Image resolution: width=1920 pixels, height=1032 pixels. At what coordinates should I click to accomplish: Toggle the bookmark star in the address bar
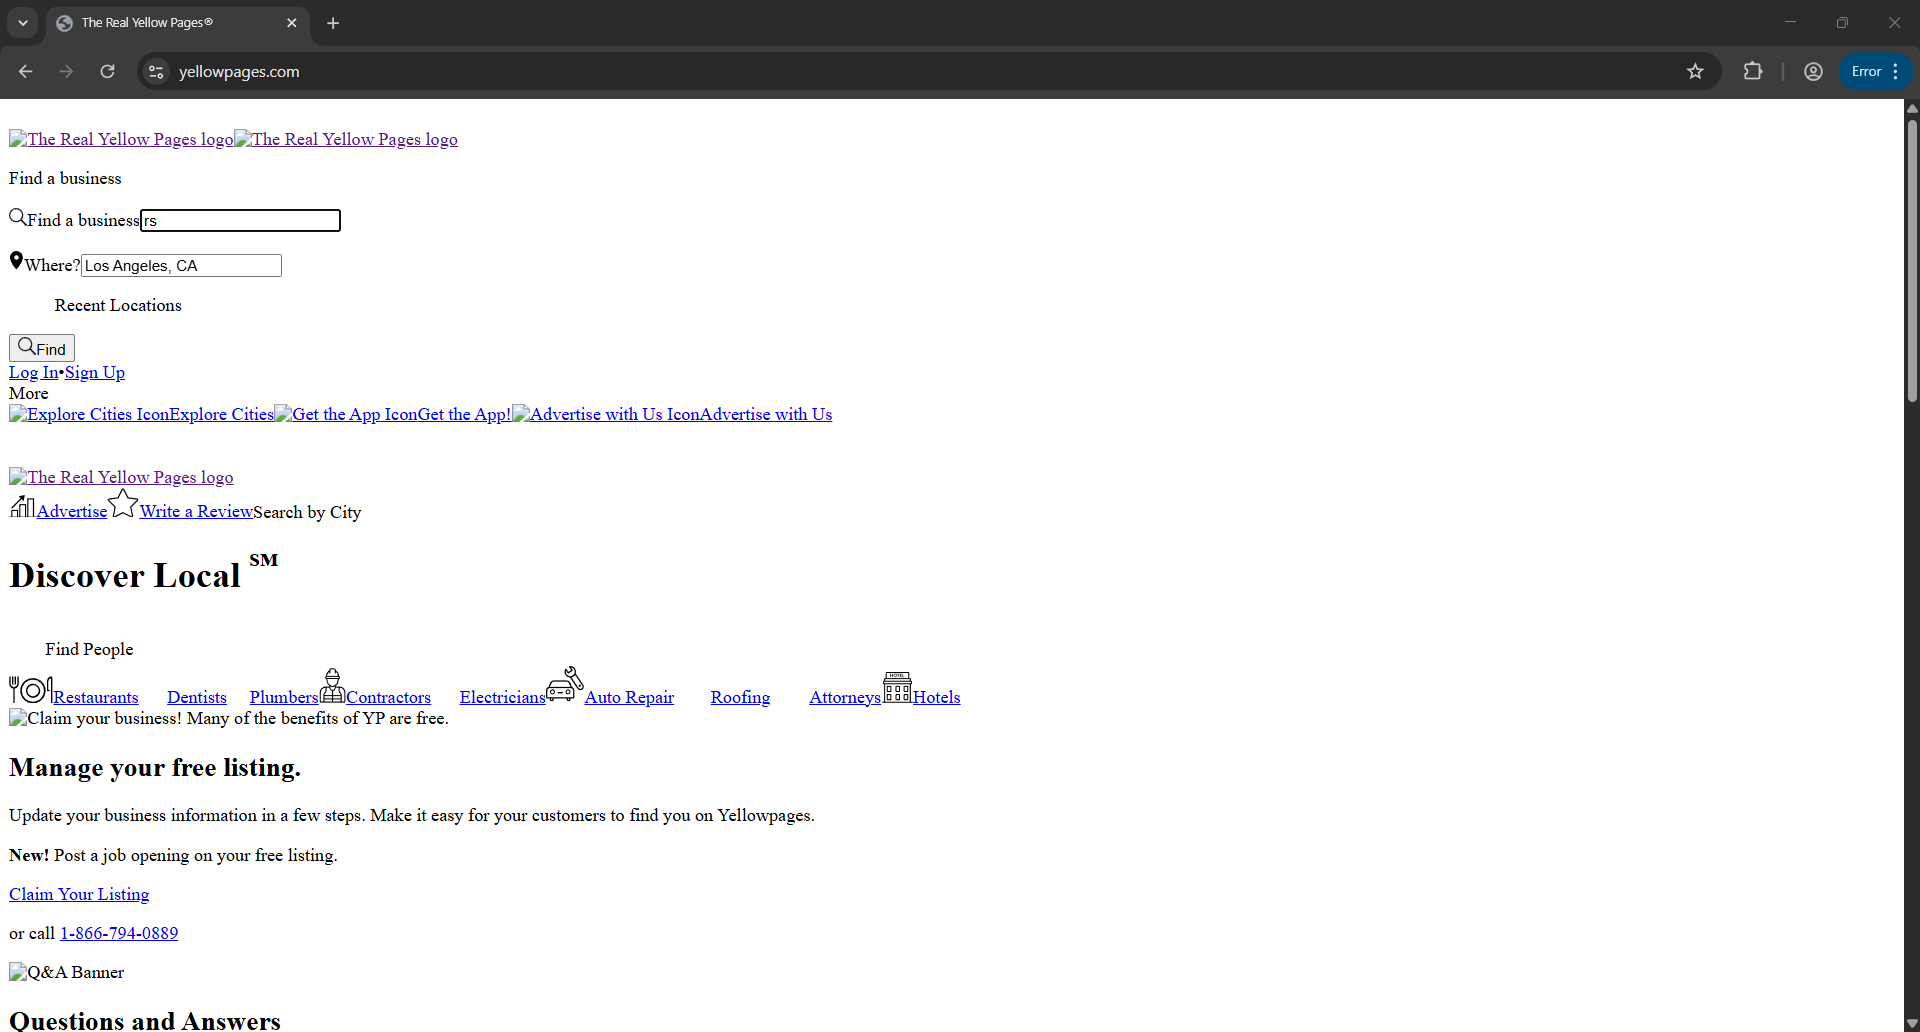point(1696,71)
